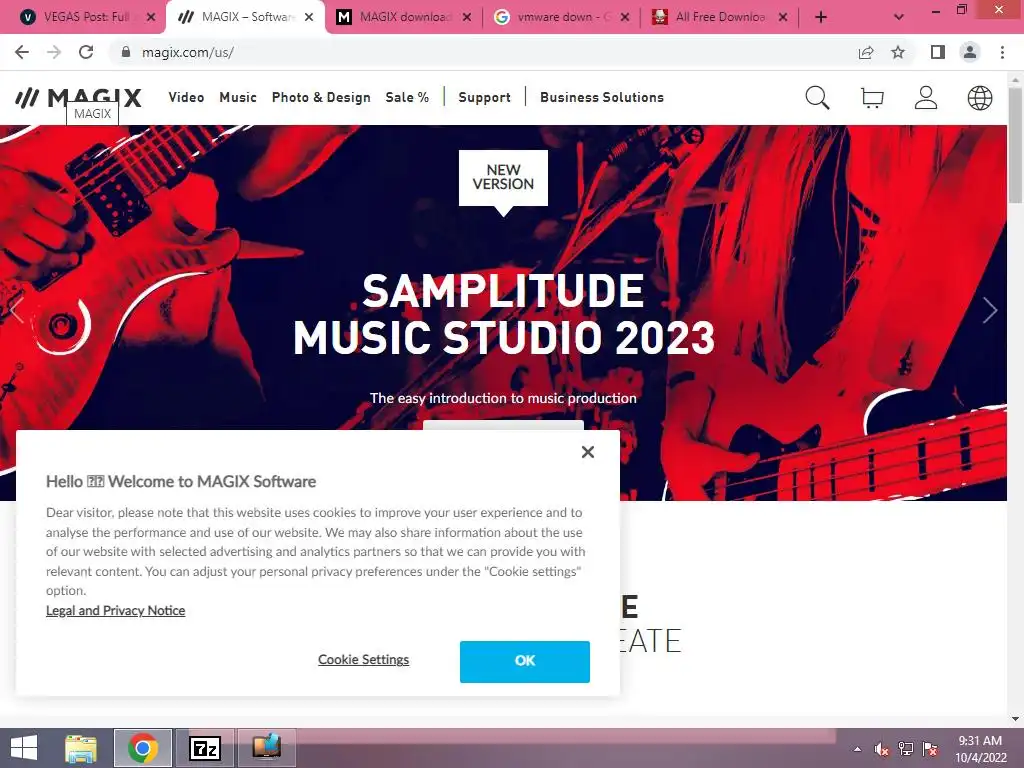Close the cookie dialog with X

pos(588,452)
